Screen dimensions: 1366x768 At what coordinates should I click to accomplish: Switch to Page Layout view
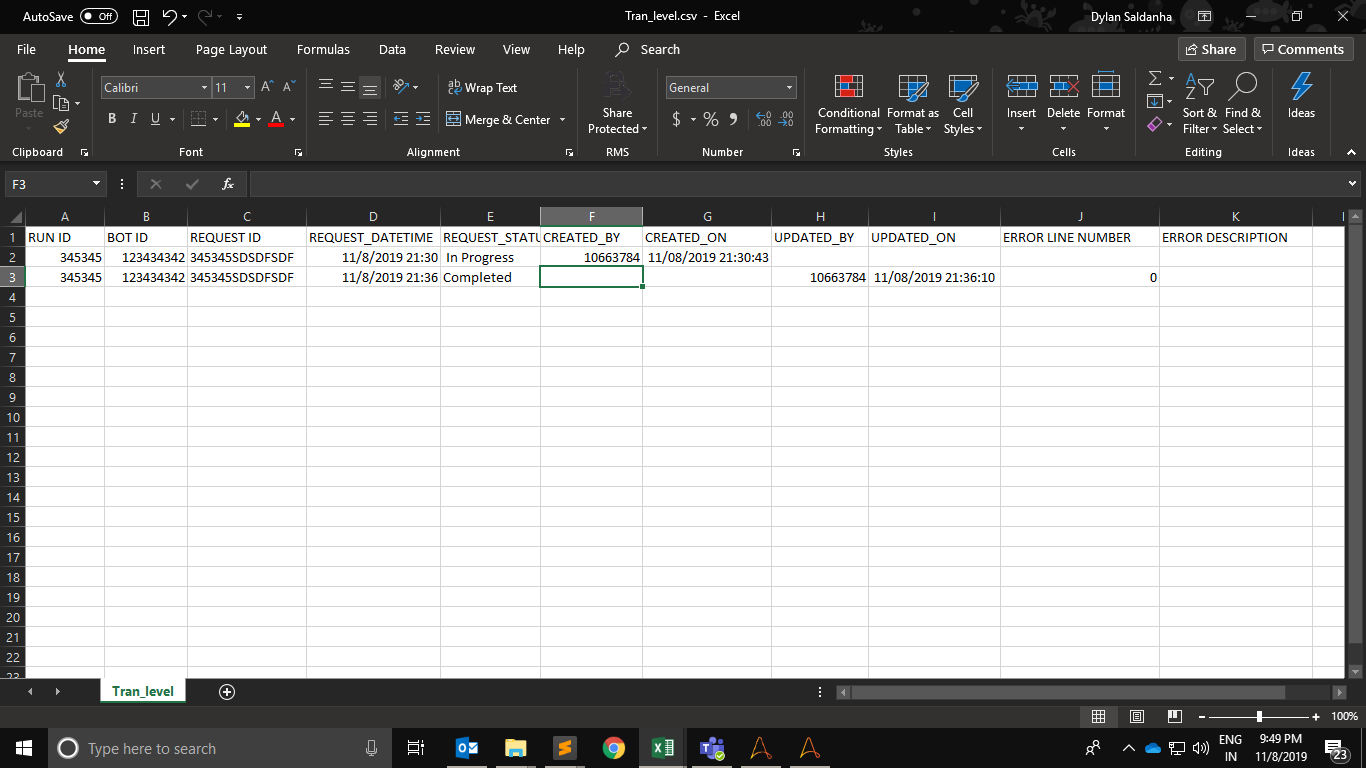point(1136,716)
